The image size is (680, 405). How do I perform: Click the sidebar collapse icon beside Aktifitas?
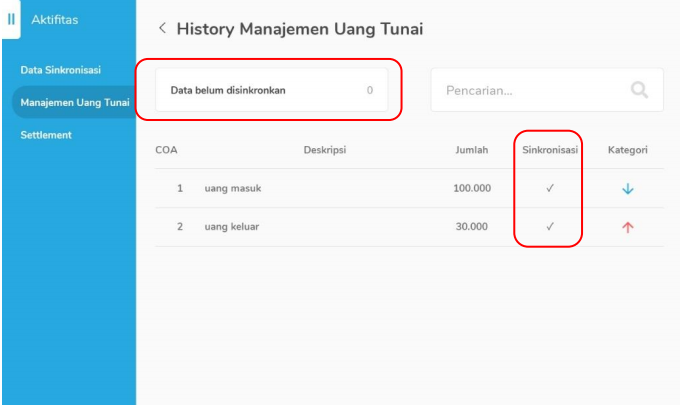(11, 19)
